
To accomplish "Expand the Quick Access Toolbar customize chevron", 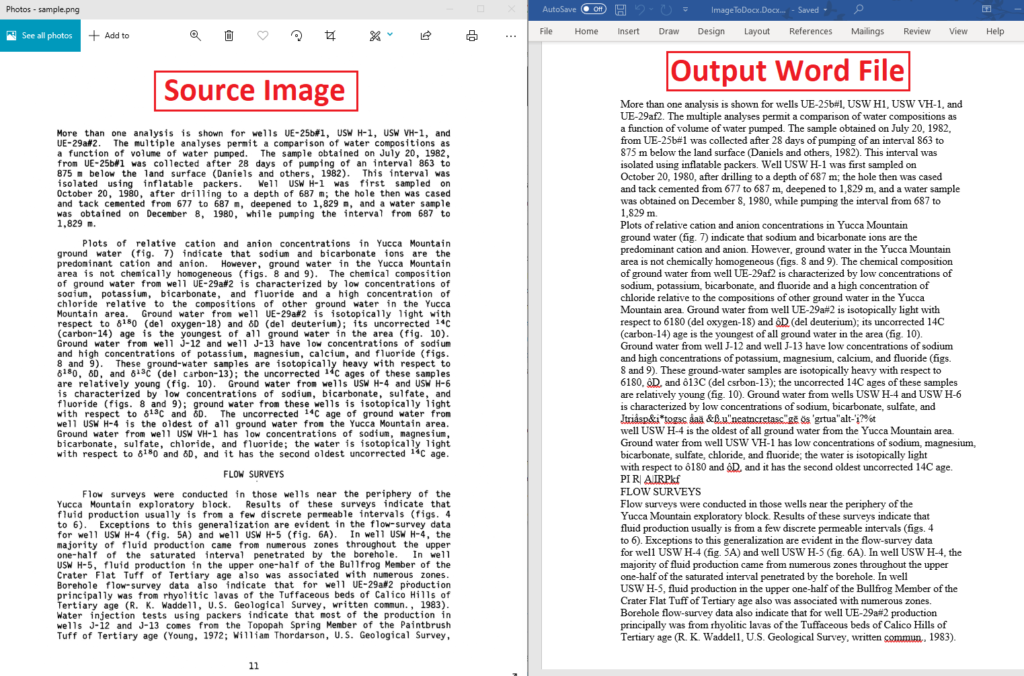I will [685, 9].
